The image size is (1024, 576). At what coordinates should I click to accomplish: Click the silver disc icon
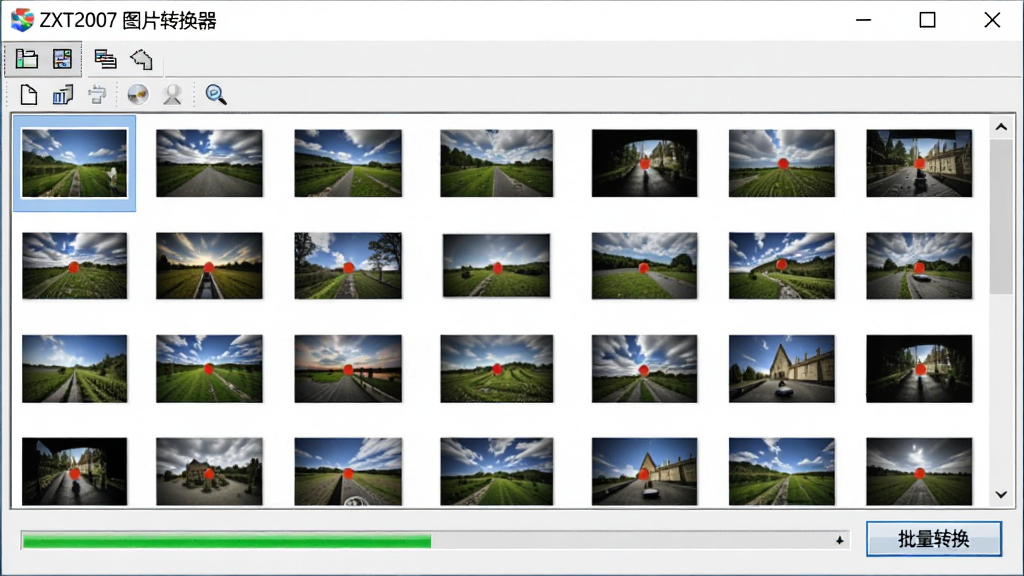[x=138, y=95]
